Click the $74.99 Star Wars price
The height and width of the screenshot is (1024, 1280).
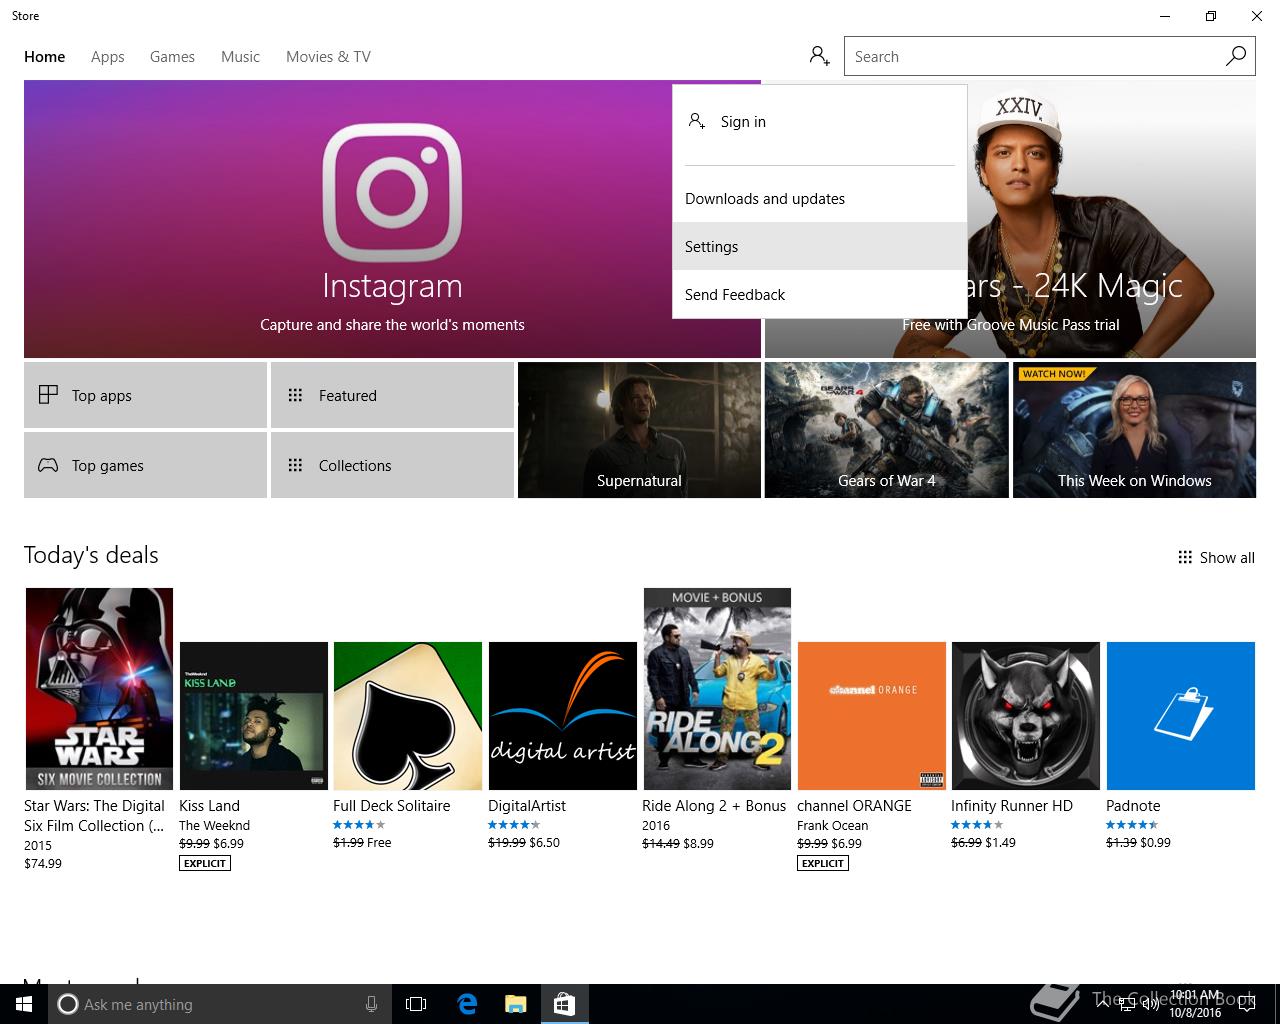click(43, 864)
